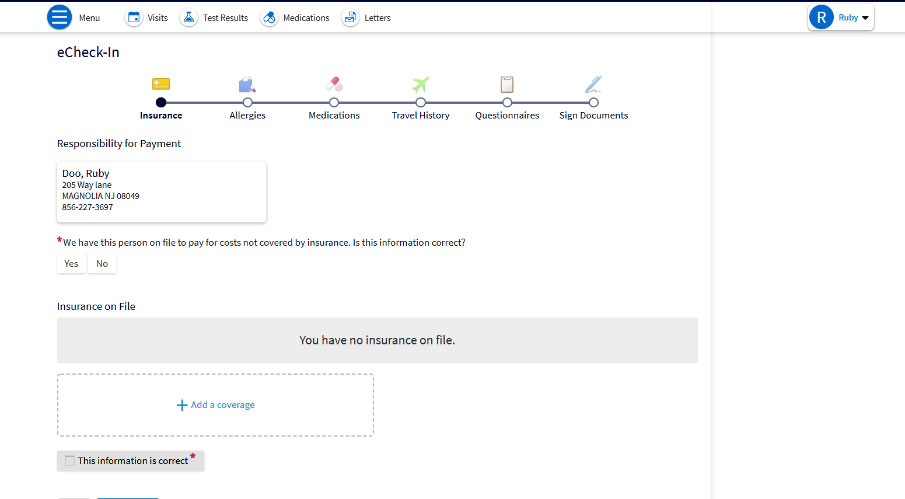Click the Travel History airplane icon
905x499 pixels.
420,85
